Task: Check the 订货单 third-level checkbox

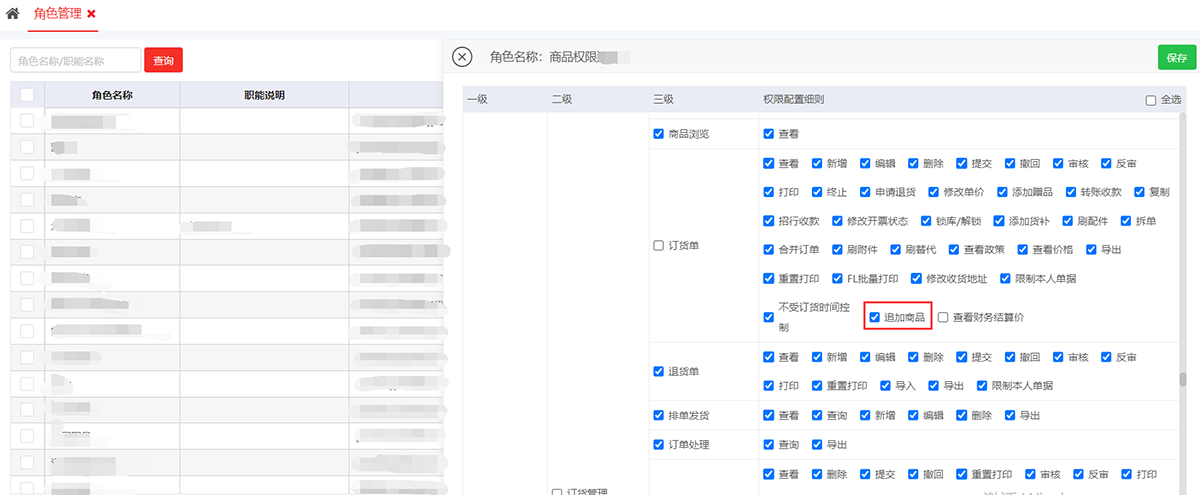Action: point(658,245)
